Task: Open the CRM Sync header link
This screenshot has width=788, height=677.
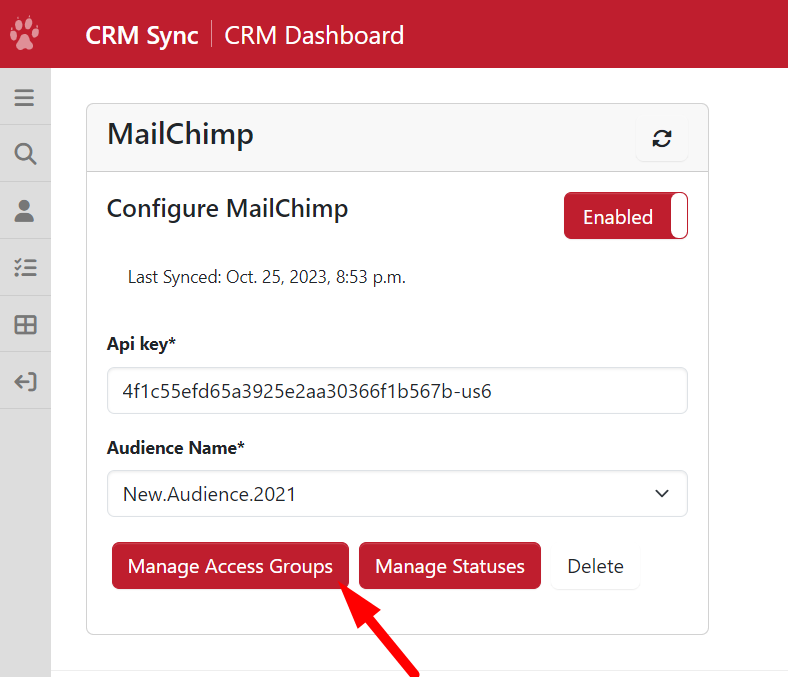Action: [142, 36]
